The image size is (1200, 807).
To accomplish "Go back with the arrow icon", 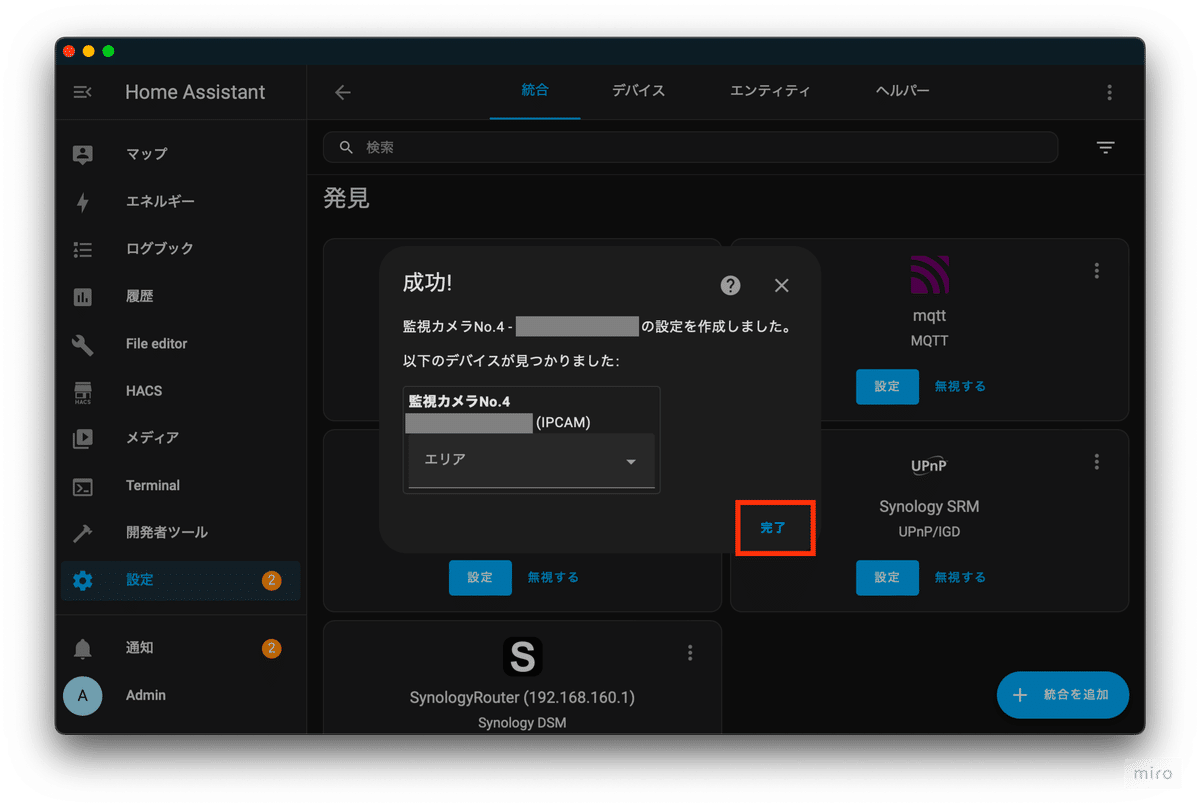I will click(343, 92).
